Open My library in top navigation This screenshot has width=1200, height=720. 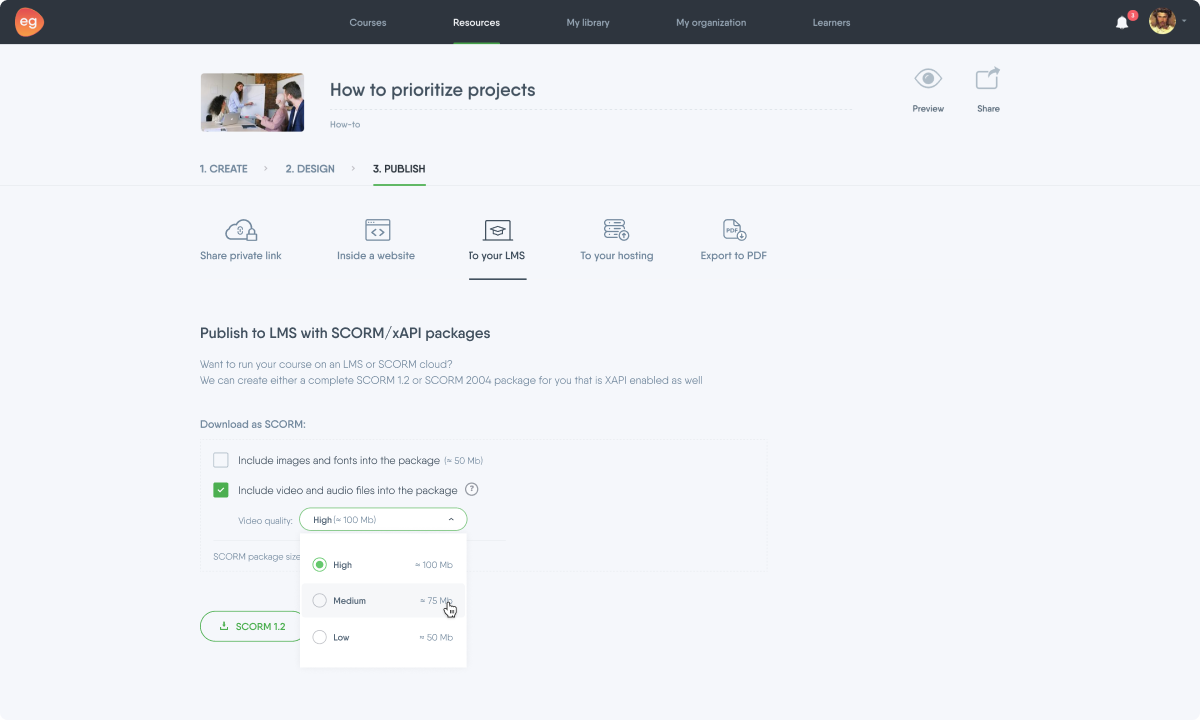coord(588,23)
